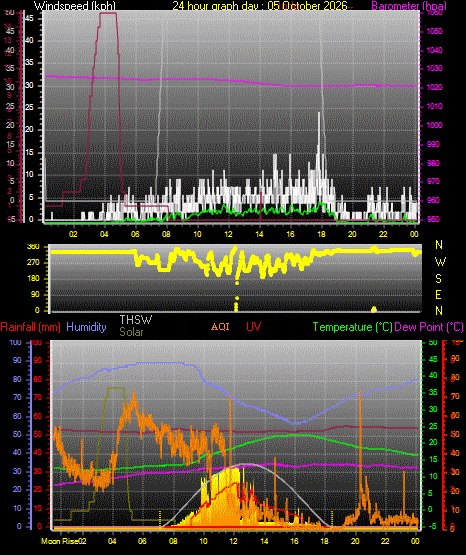Click the 1050 value on the barometer axis
The height and width of the screenshot is (555, 466).
(434, 31)
